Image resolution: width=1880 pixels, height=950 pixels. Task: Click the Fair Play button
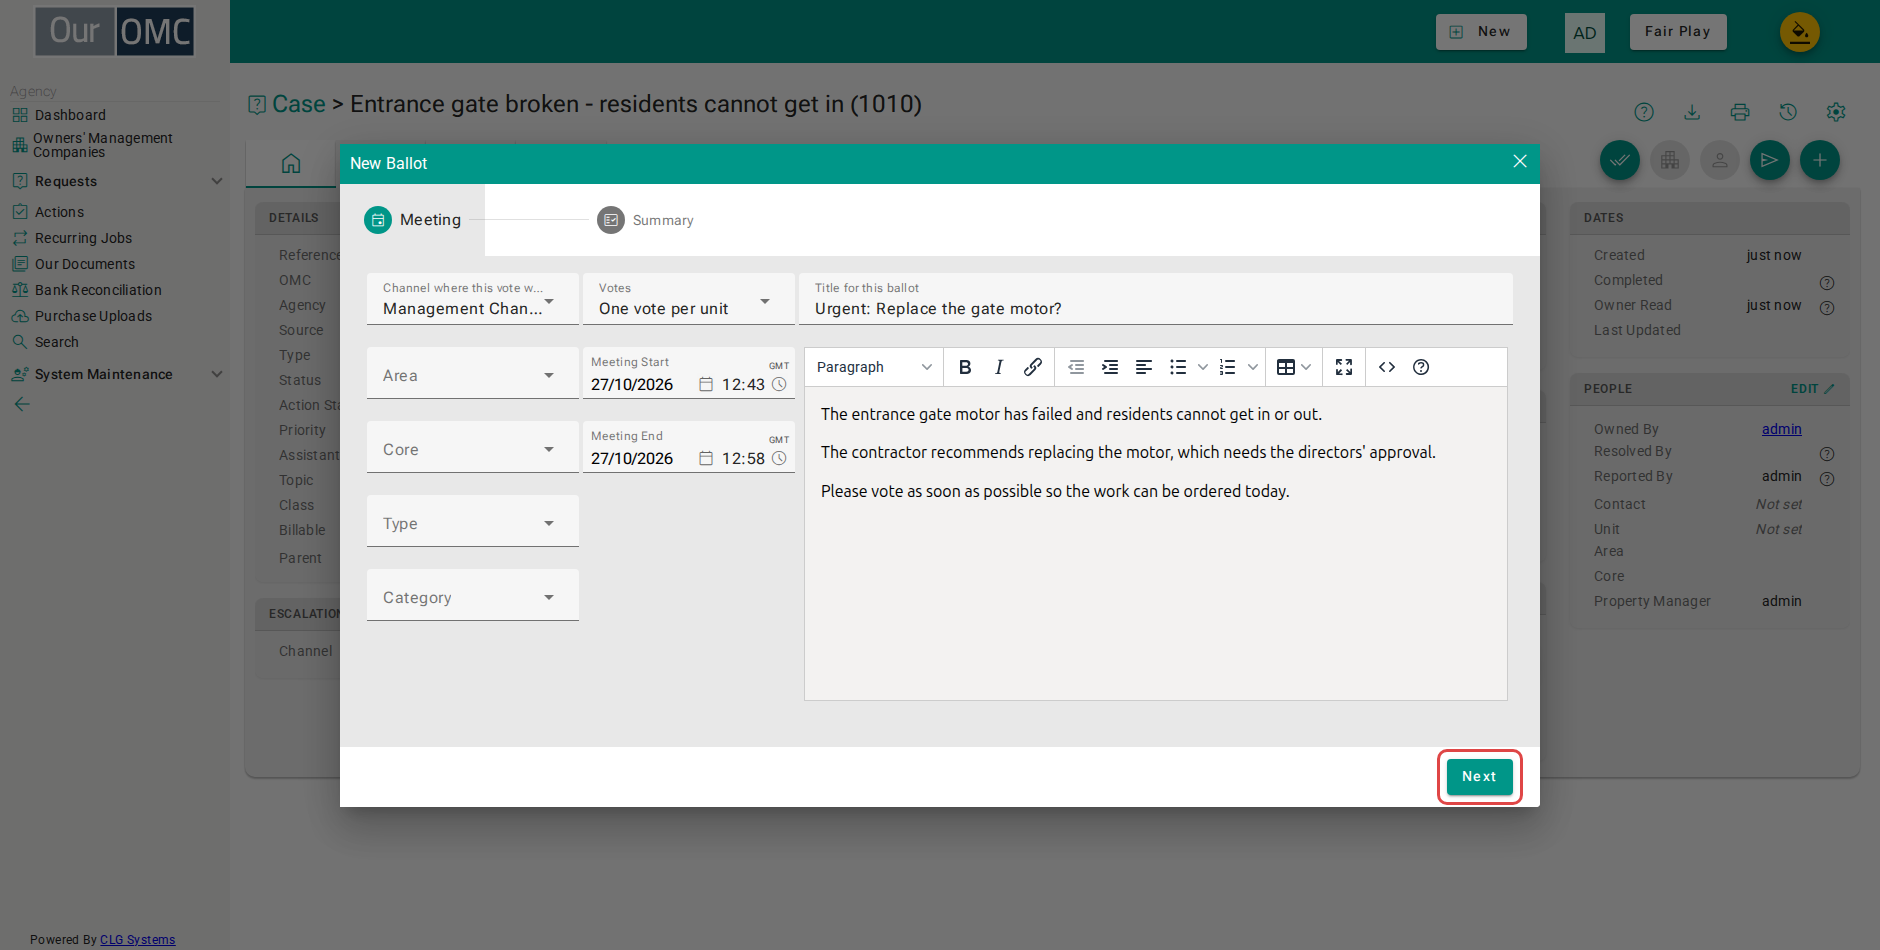click(1678, 32)
